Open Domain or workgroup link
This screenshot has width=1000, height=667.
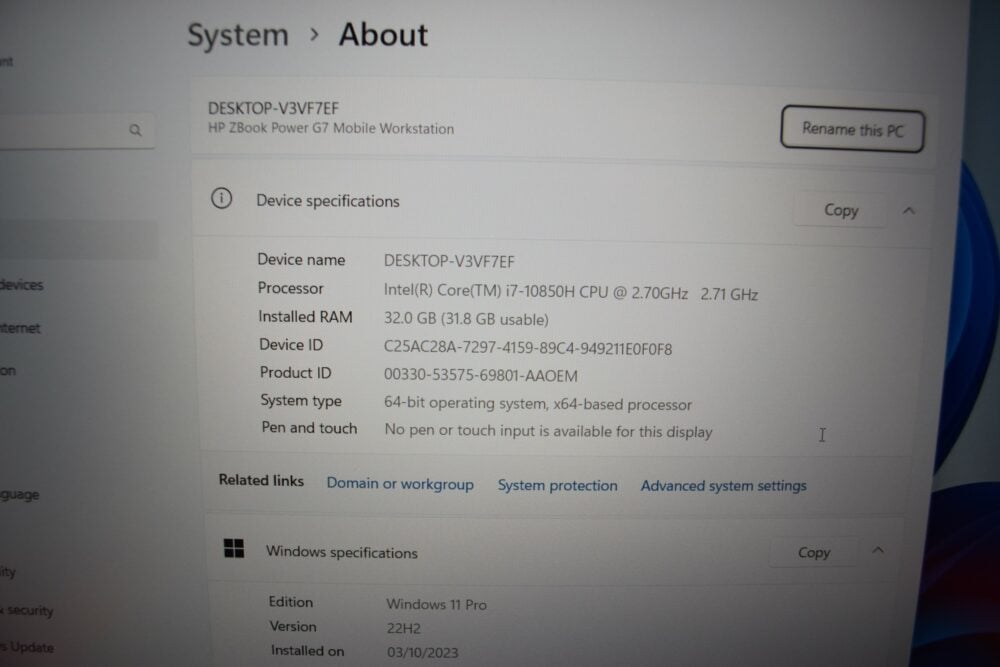click(400, 483)
